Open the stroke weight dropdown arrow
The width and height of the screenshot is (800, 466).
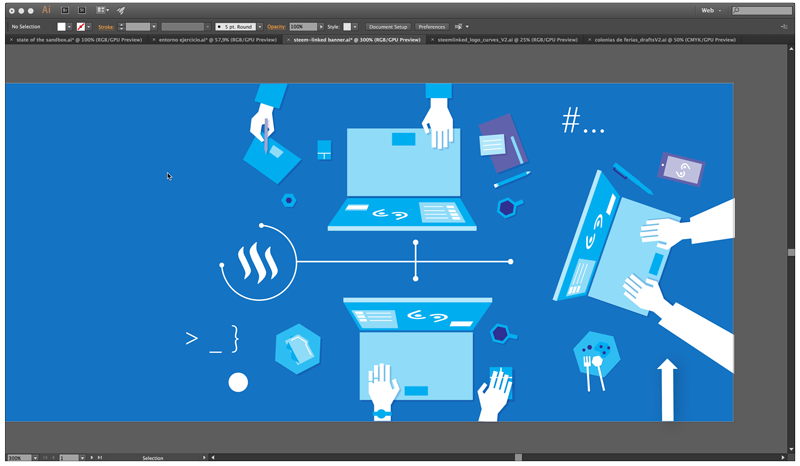pyautogui.click(x=154, y=27)
